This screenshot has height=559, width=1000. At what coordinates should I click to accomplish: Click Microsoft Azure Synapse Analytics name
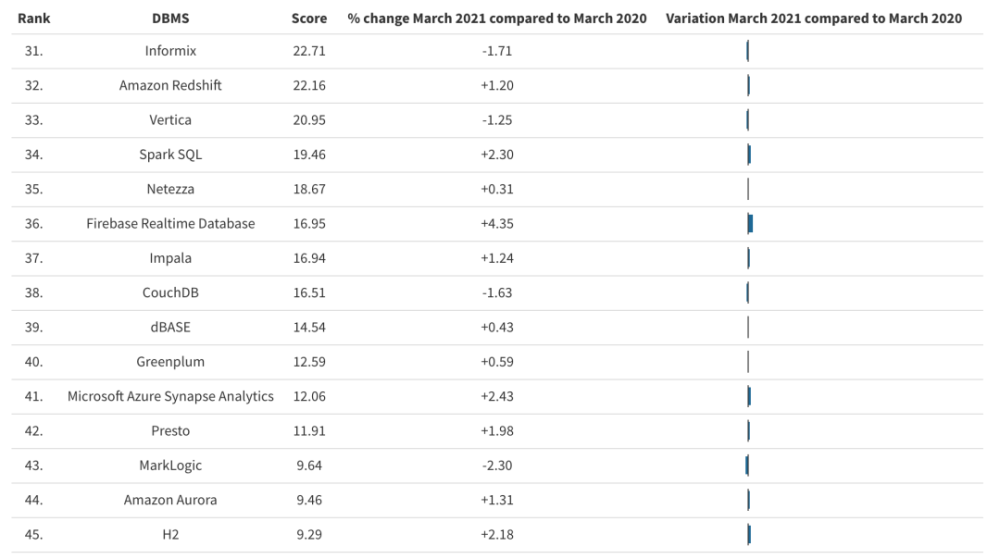coord(170,396)
